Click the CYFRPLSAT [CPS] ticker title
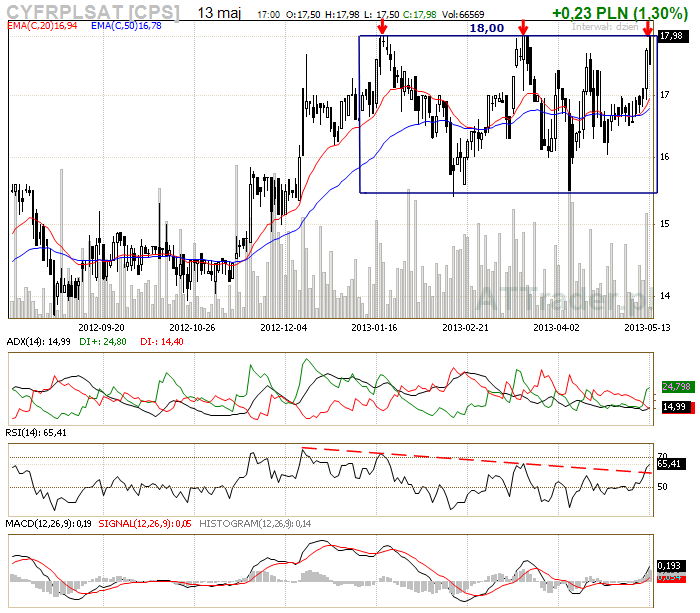 (93, 12)
